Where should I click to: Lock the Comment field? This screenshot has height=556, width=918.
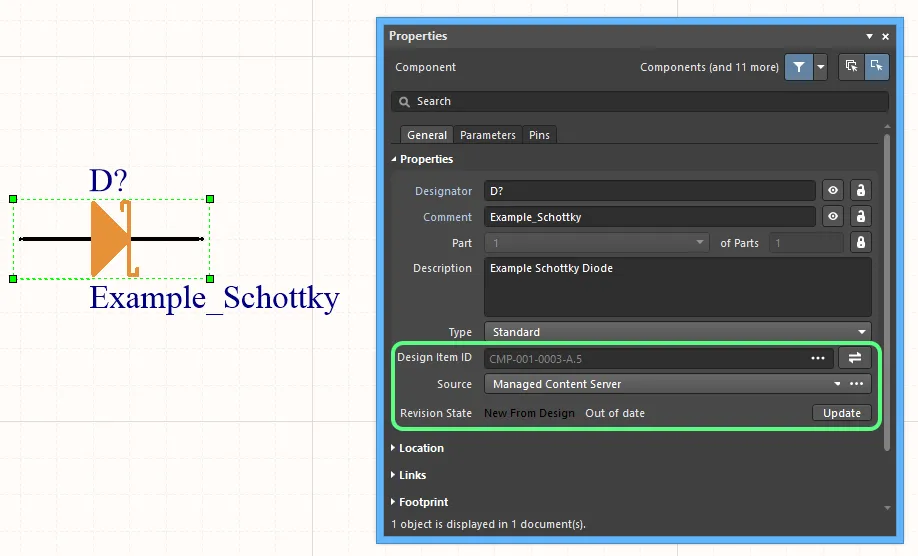tap(861, 217)
